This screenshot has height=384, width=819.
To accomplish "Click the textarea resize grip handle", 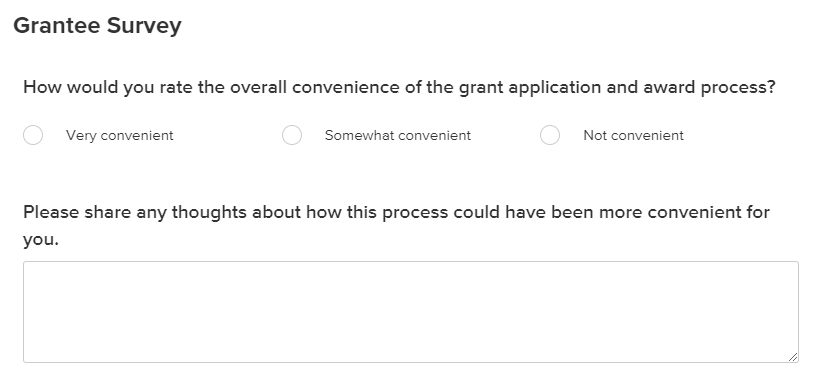I will 793,357.
